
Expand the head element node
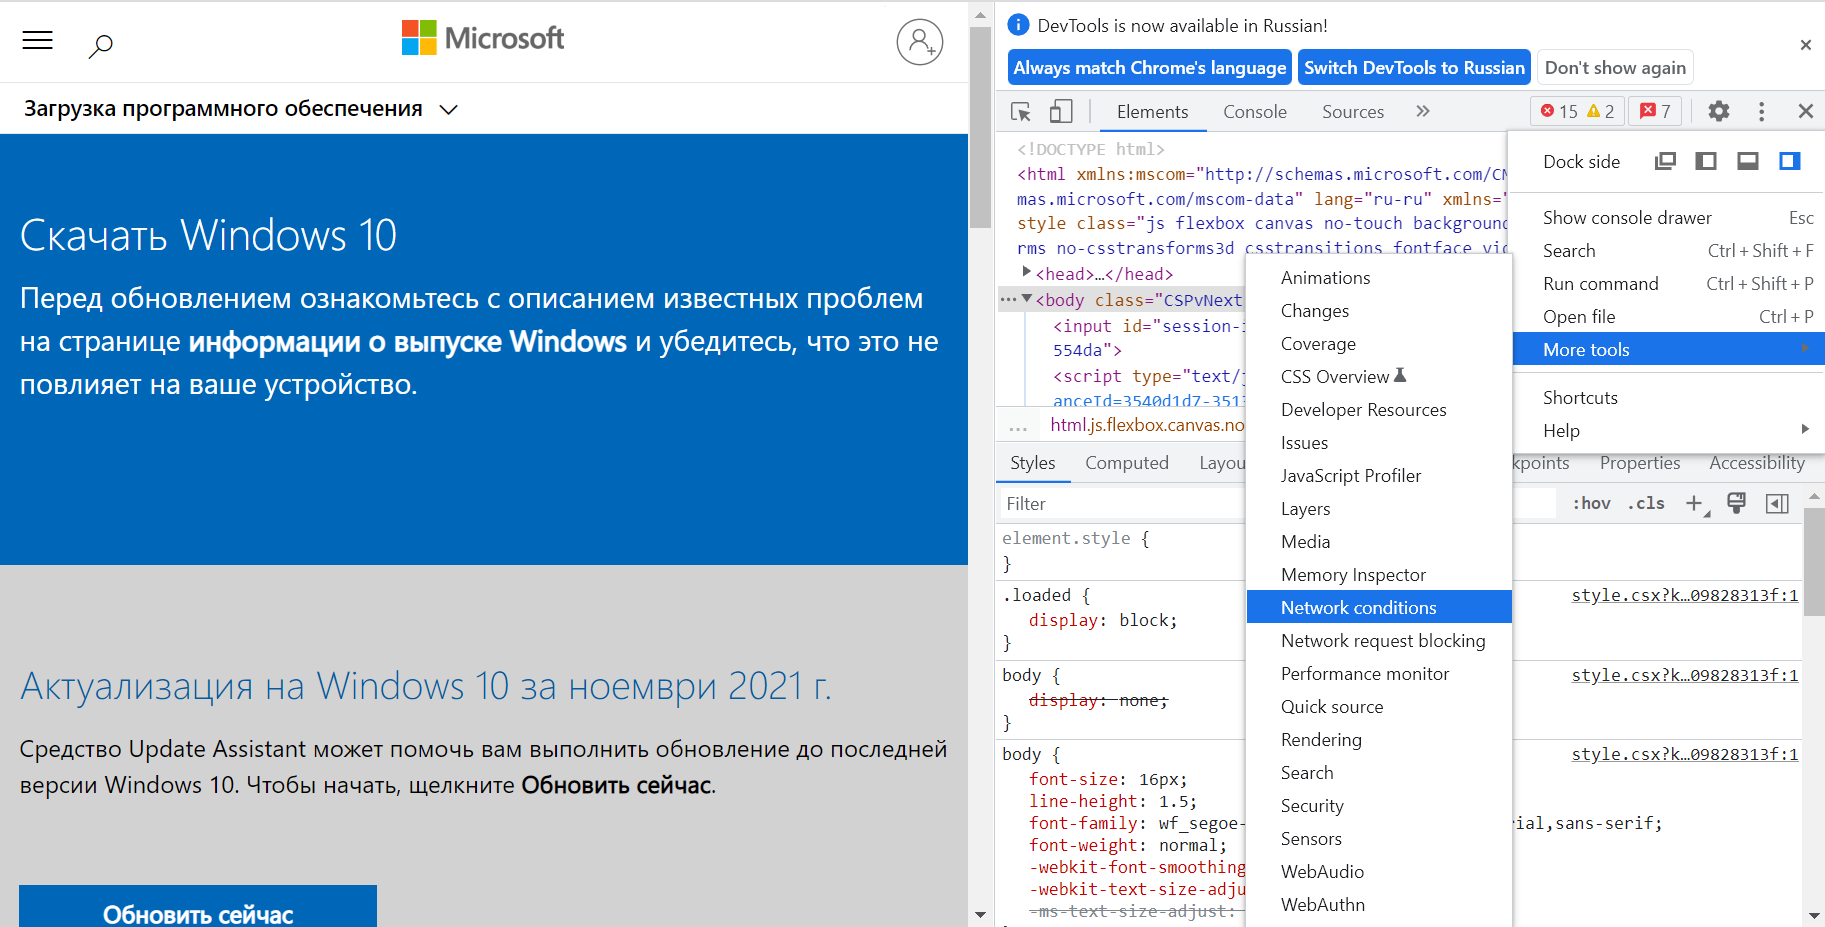pos(1026,273)
